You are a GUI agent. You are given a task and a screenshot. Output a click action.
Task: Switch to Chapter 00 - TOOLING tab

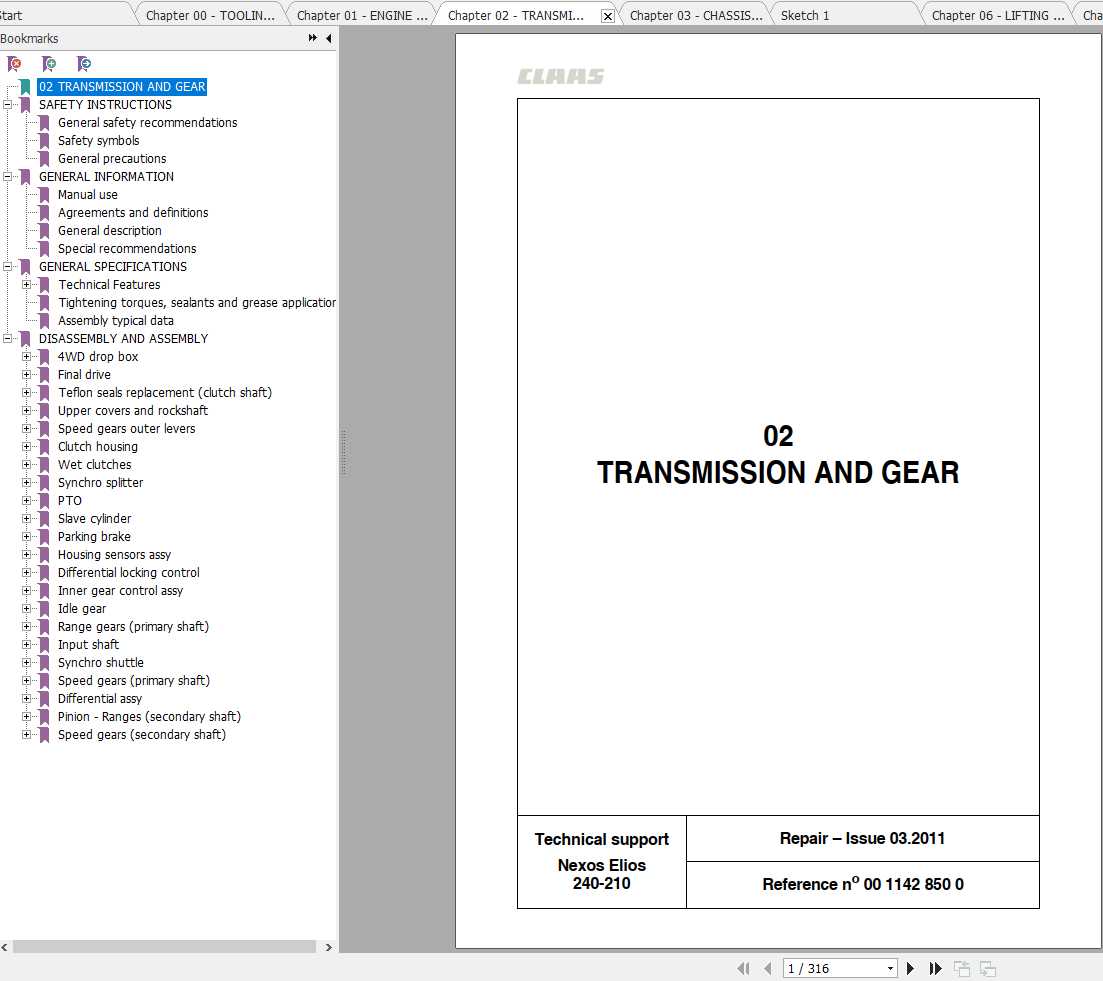tap(210, 15)
